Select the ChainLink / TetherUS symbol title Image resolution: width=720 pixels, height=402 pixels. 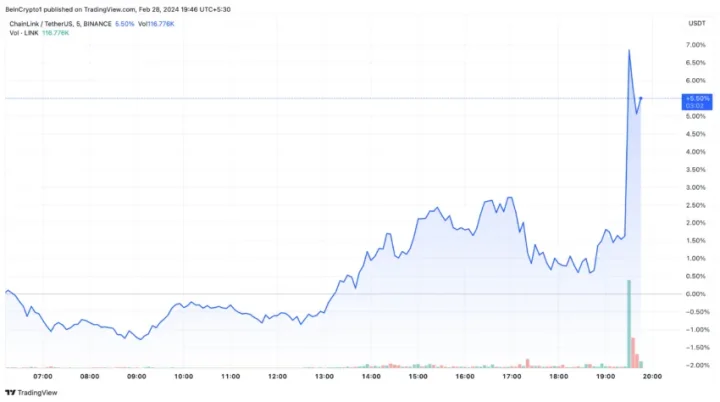coord(60,24)
